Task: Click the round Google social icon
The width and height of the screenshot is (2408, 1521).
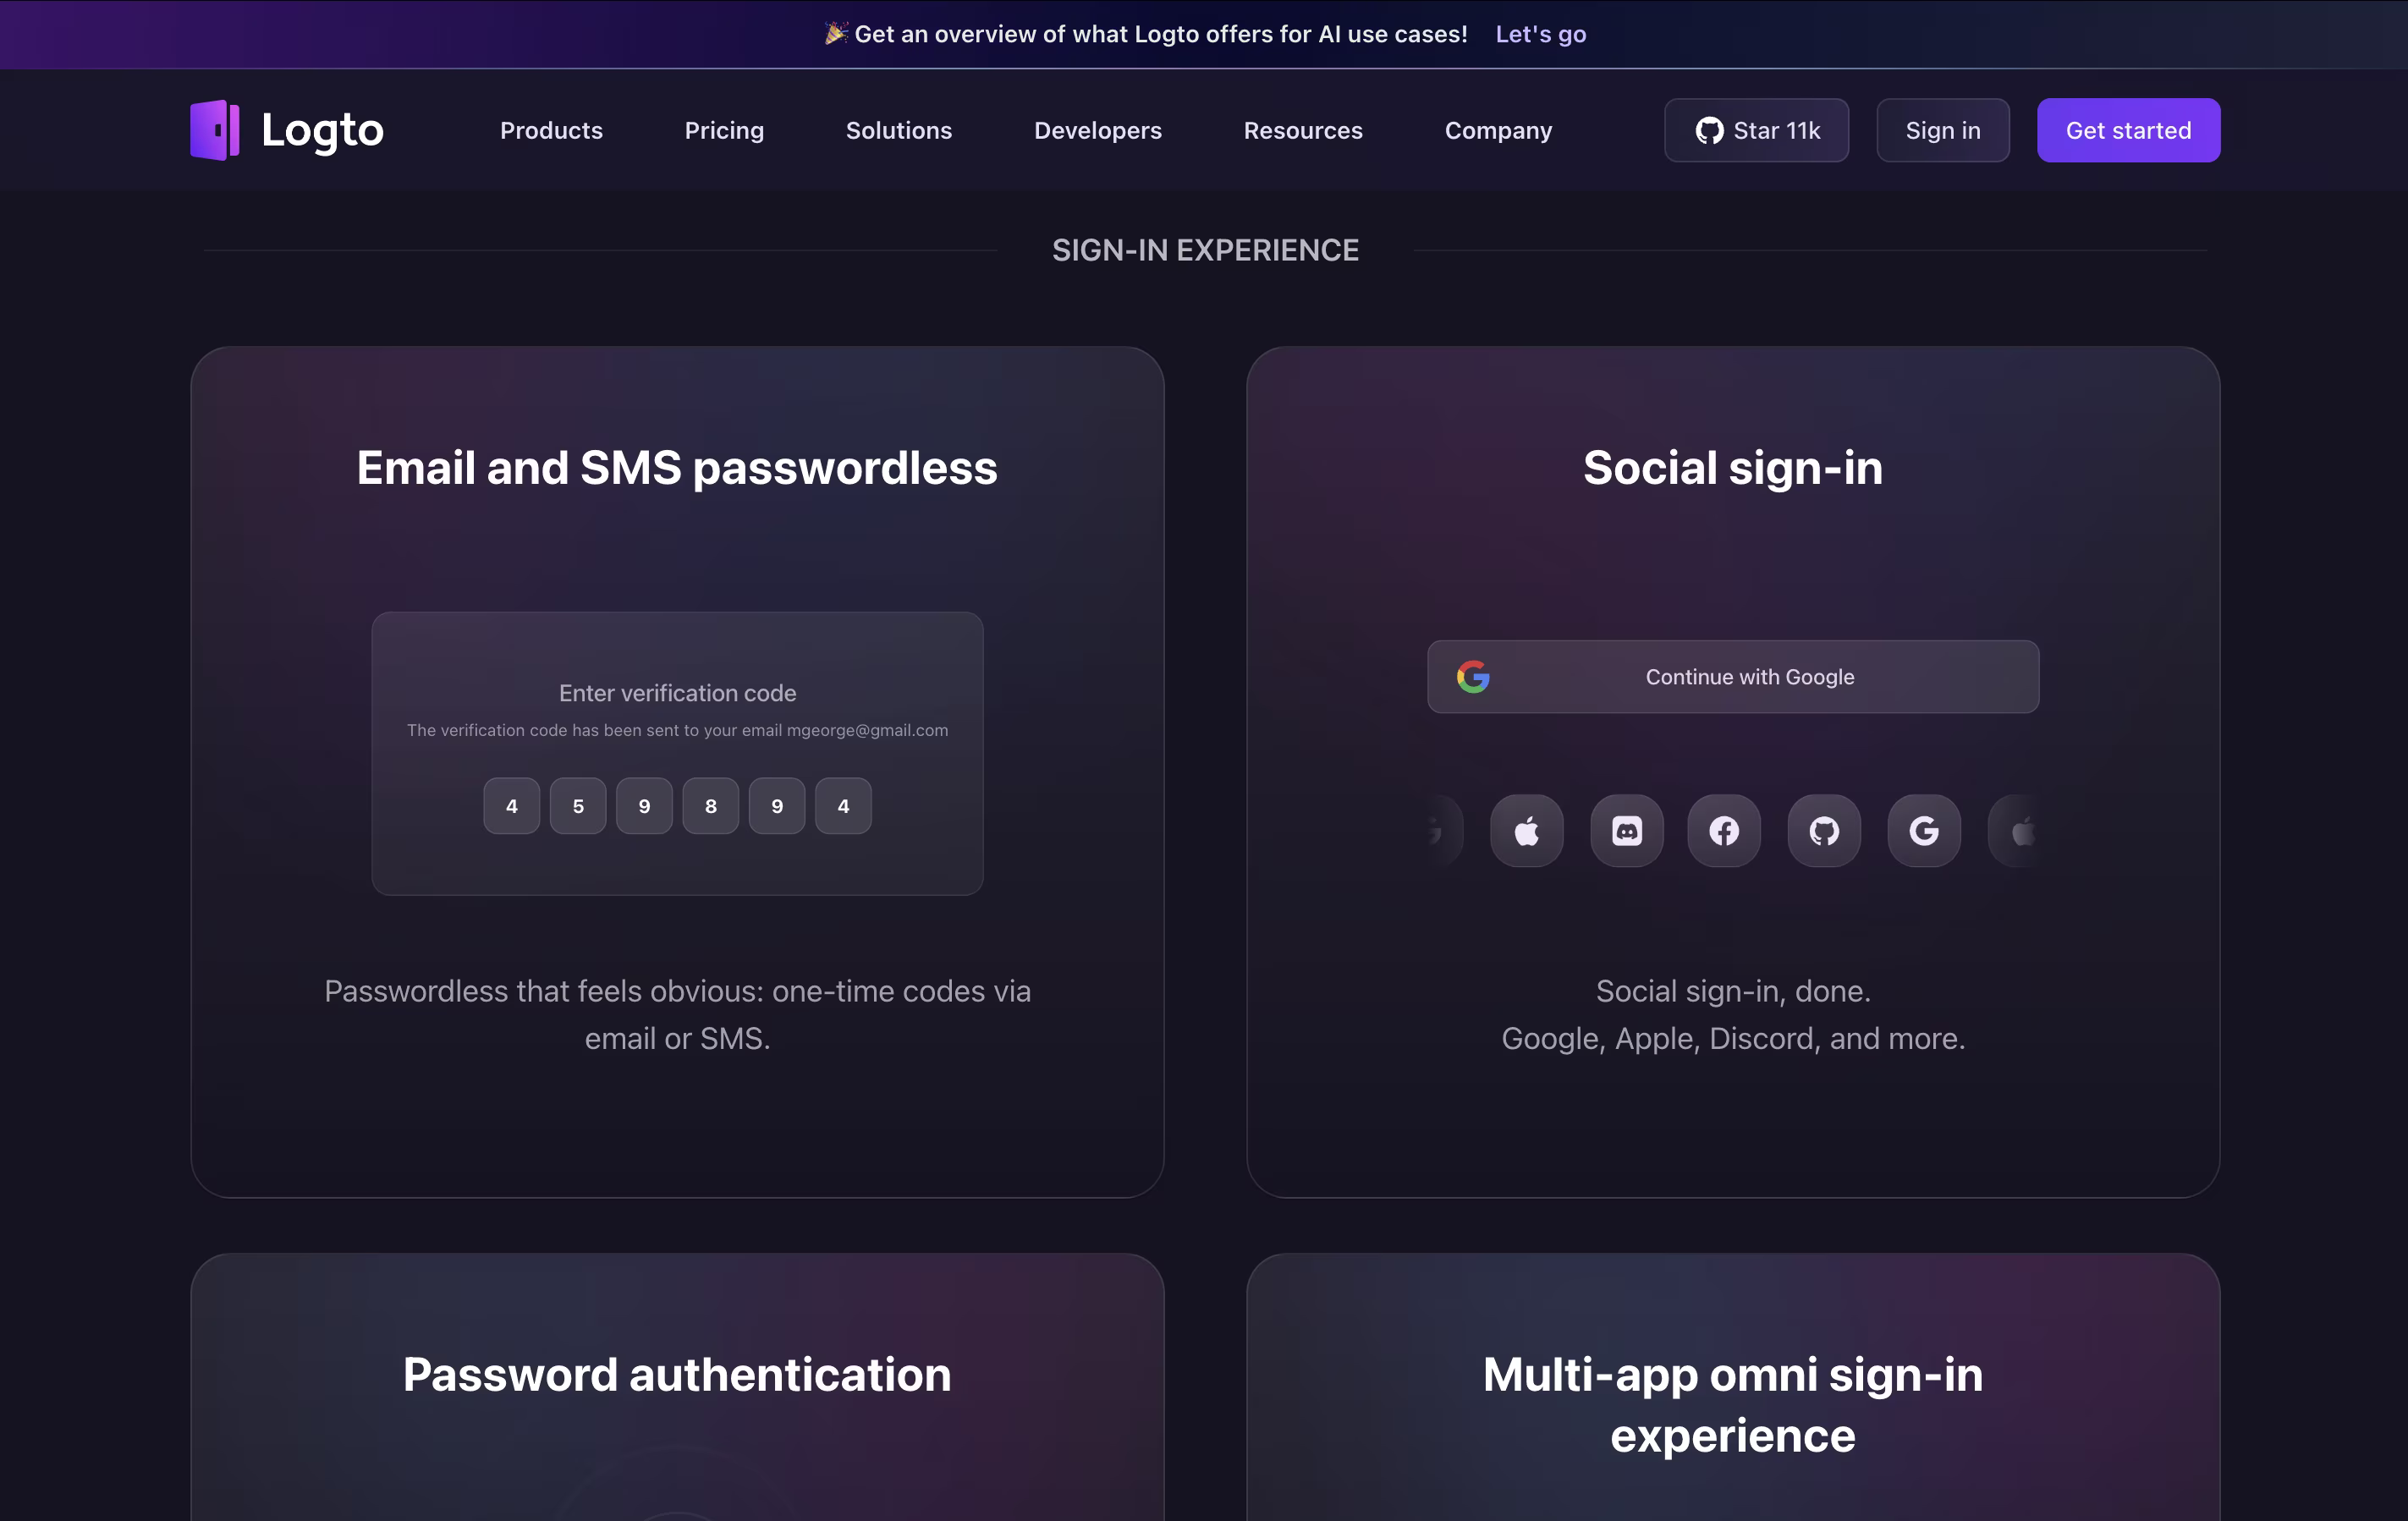Action: (1924, 831)
